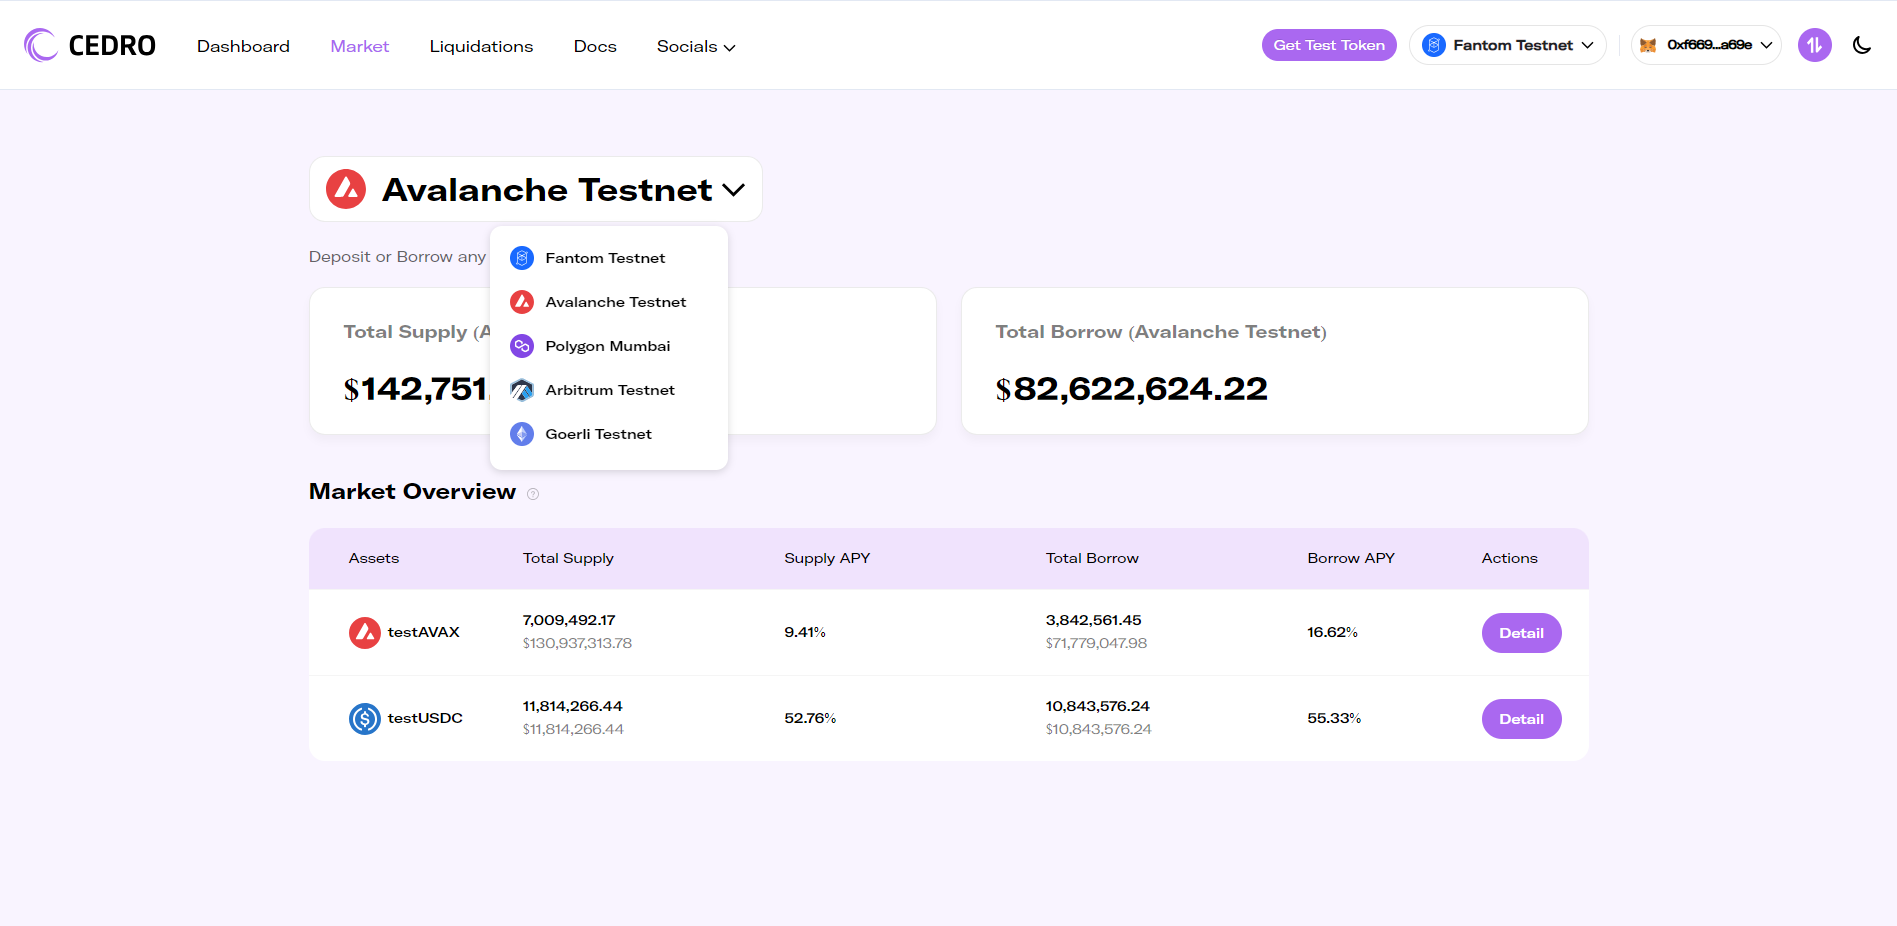Open the Dashboard page
This screenshot has height=926, width=1897.
click(243, 46)
